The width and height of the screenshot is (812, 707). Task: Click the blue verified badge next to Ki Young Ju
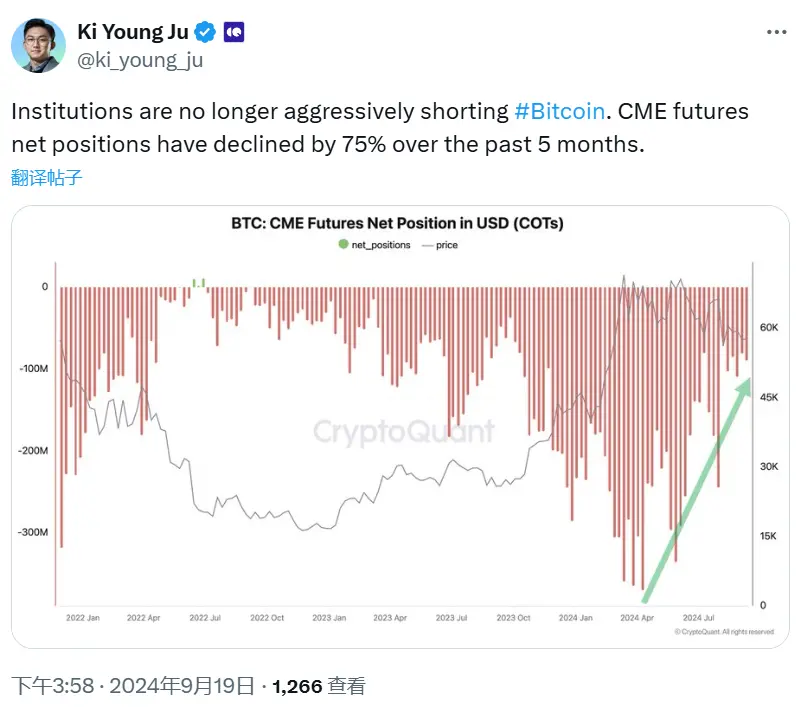tap(203, 31)
